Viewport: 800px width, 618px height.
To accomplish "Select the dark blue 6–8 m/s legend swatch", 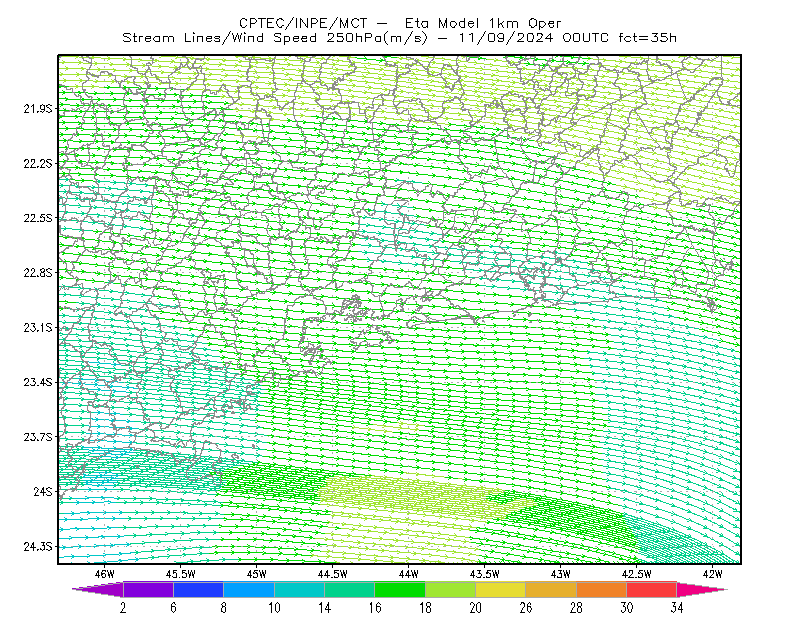I will click(198, 589).
